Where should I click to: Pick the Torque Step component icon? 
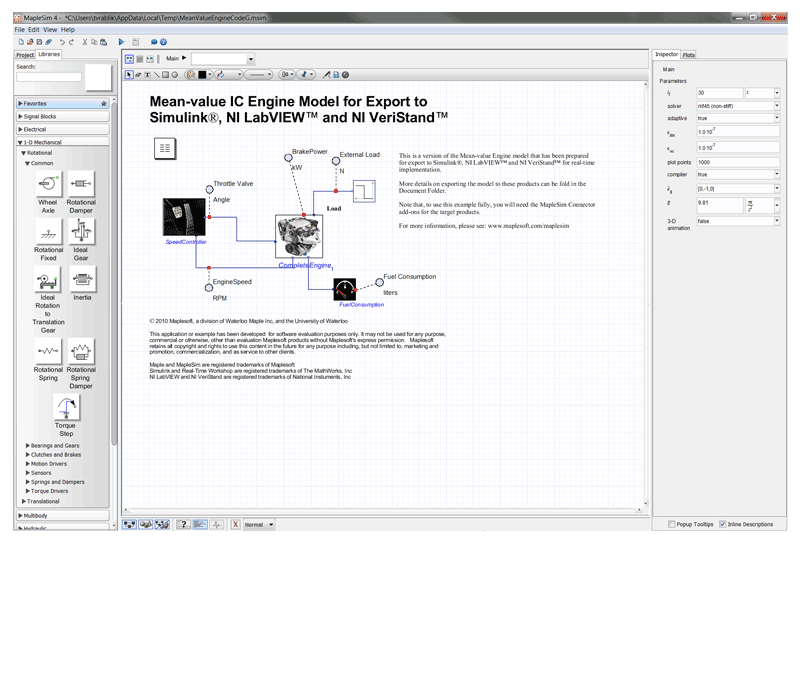coord(65,408)
